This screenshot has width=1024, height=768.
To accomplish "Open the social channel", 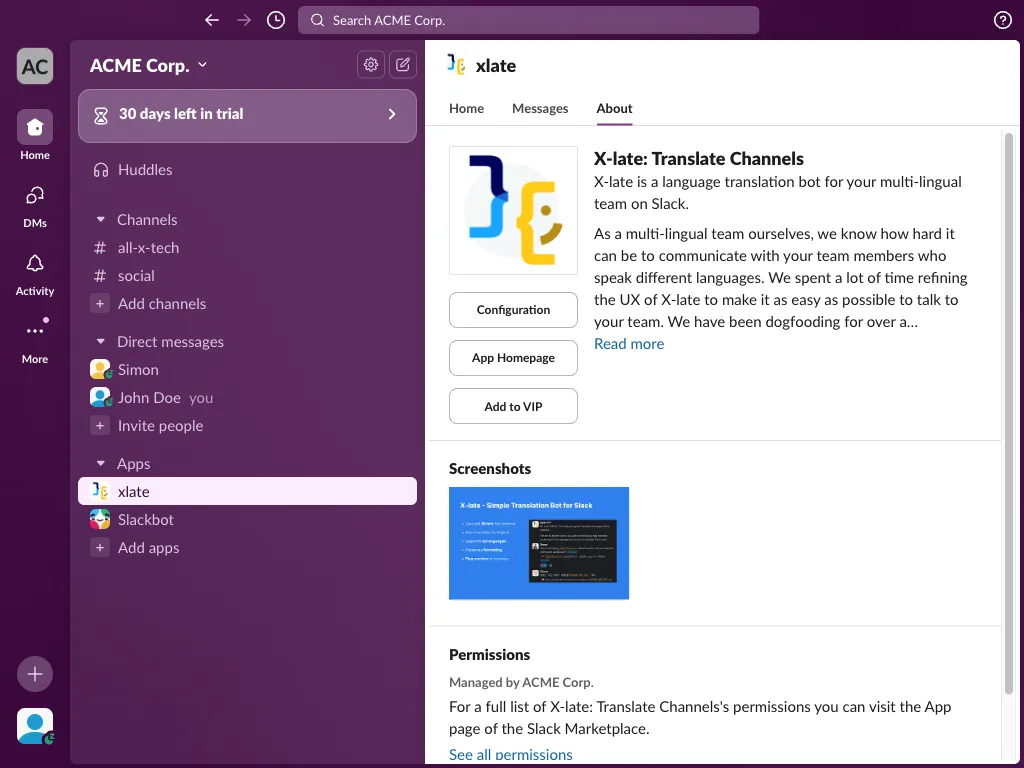I will point(247,276).
